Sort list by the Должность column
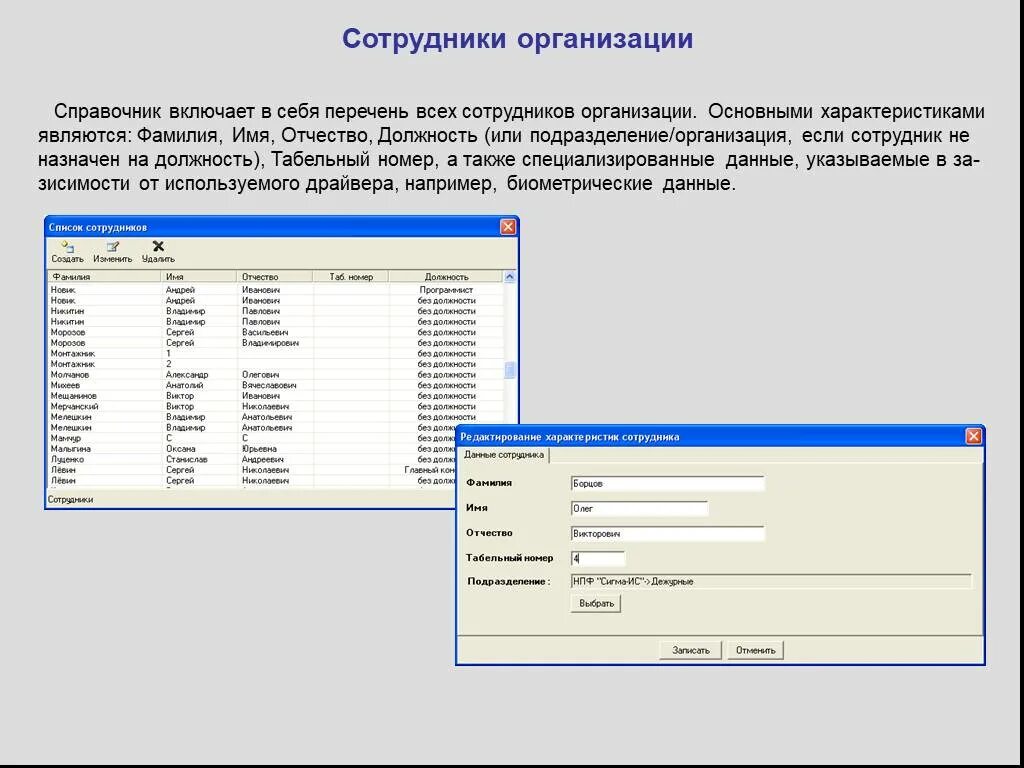 coord(448,276)
